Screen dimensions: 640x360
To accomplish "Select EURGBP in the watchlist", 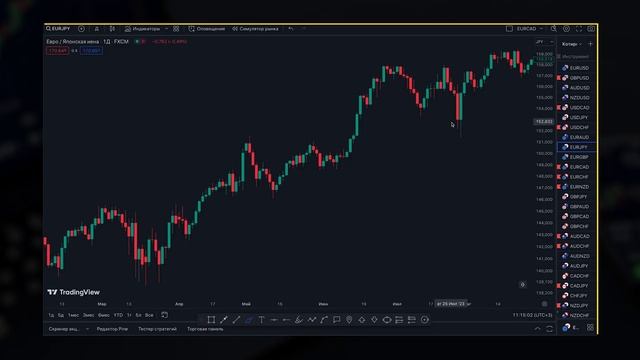I will tap(576, 157).
